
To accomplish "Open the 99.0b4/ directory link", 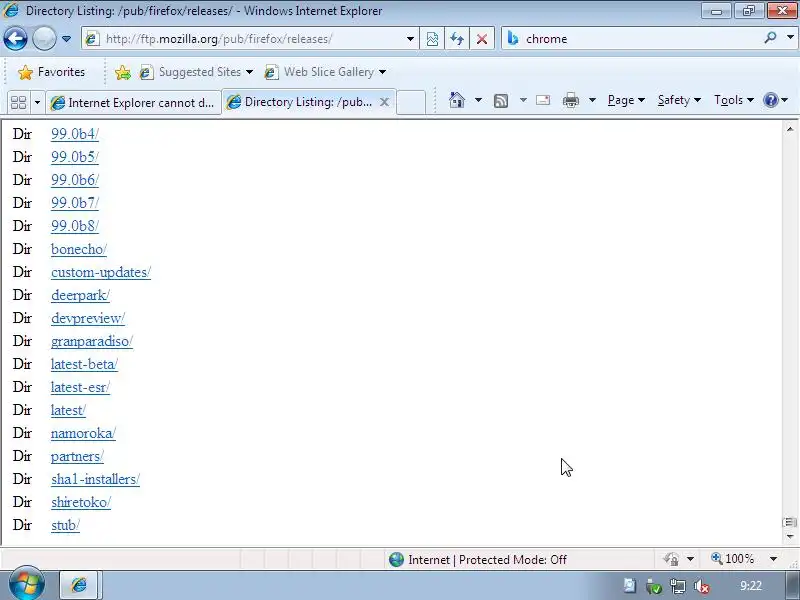I will pyautogui.click(x=74, y=134).
